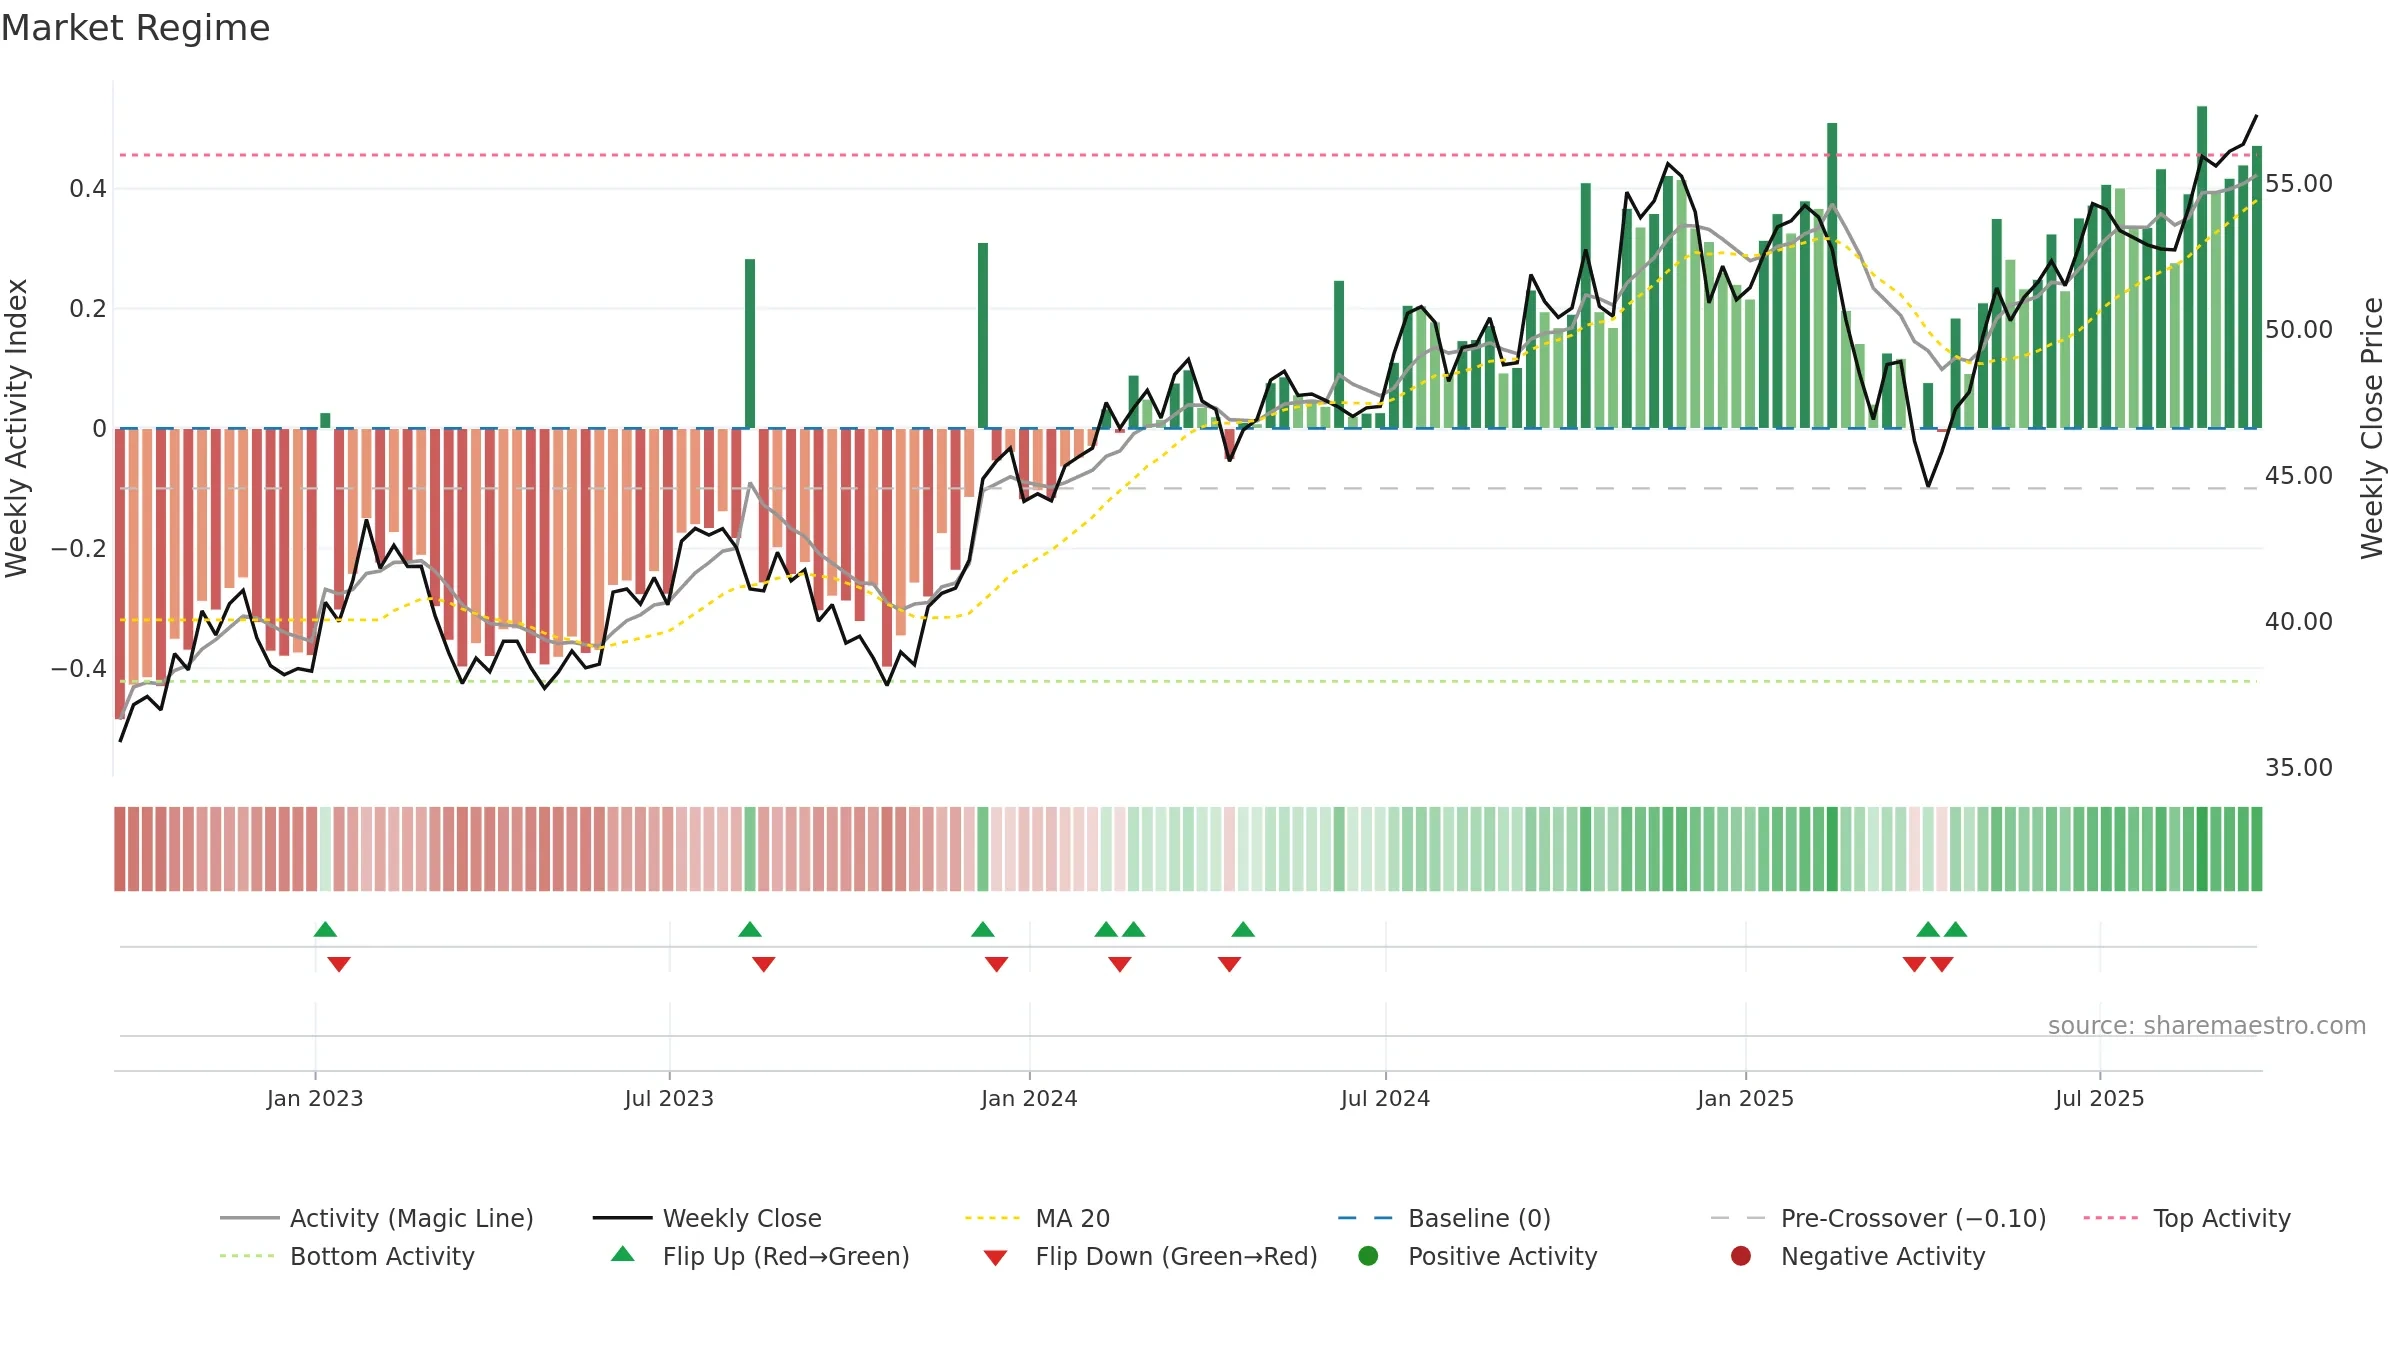Click the Jan 2025 x-axis label

pyautogui.click(x=1745, y=1099)
